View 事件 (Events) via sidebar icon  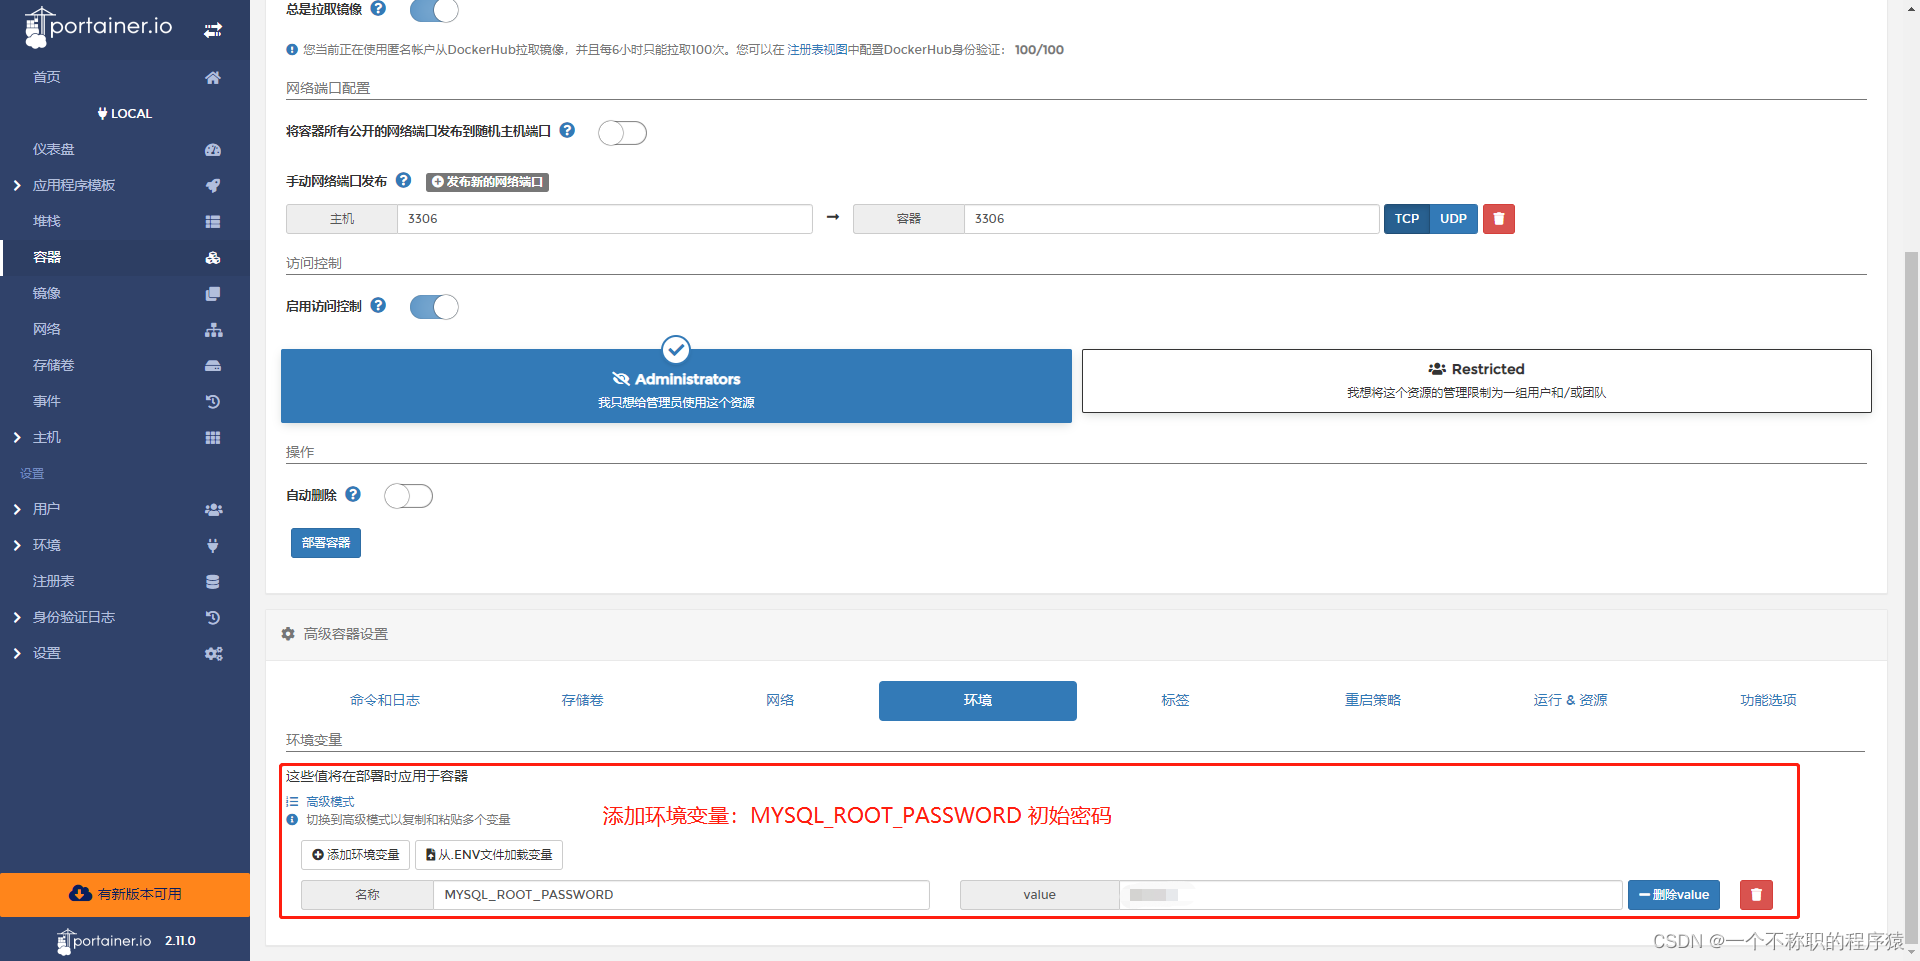pyautogui.click(x=46, y=400)
